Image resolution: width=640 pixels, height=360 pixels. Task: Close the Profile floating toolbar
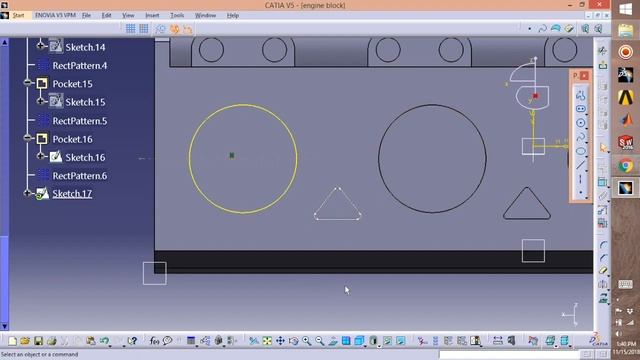tap(584, 76)
